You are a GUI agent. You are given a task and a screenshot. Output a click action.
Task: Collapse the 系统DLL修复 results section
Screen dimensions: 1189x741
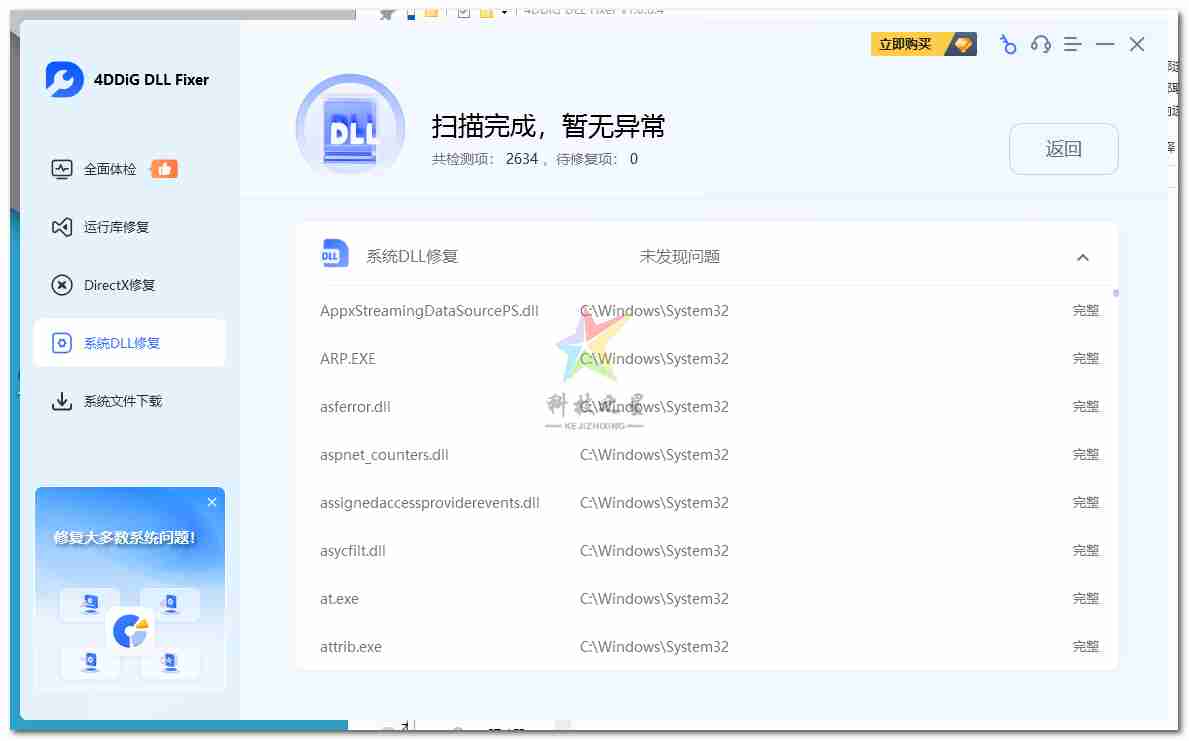(x=1082, y=257)
